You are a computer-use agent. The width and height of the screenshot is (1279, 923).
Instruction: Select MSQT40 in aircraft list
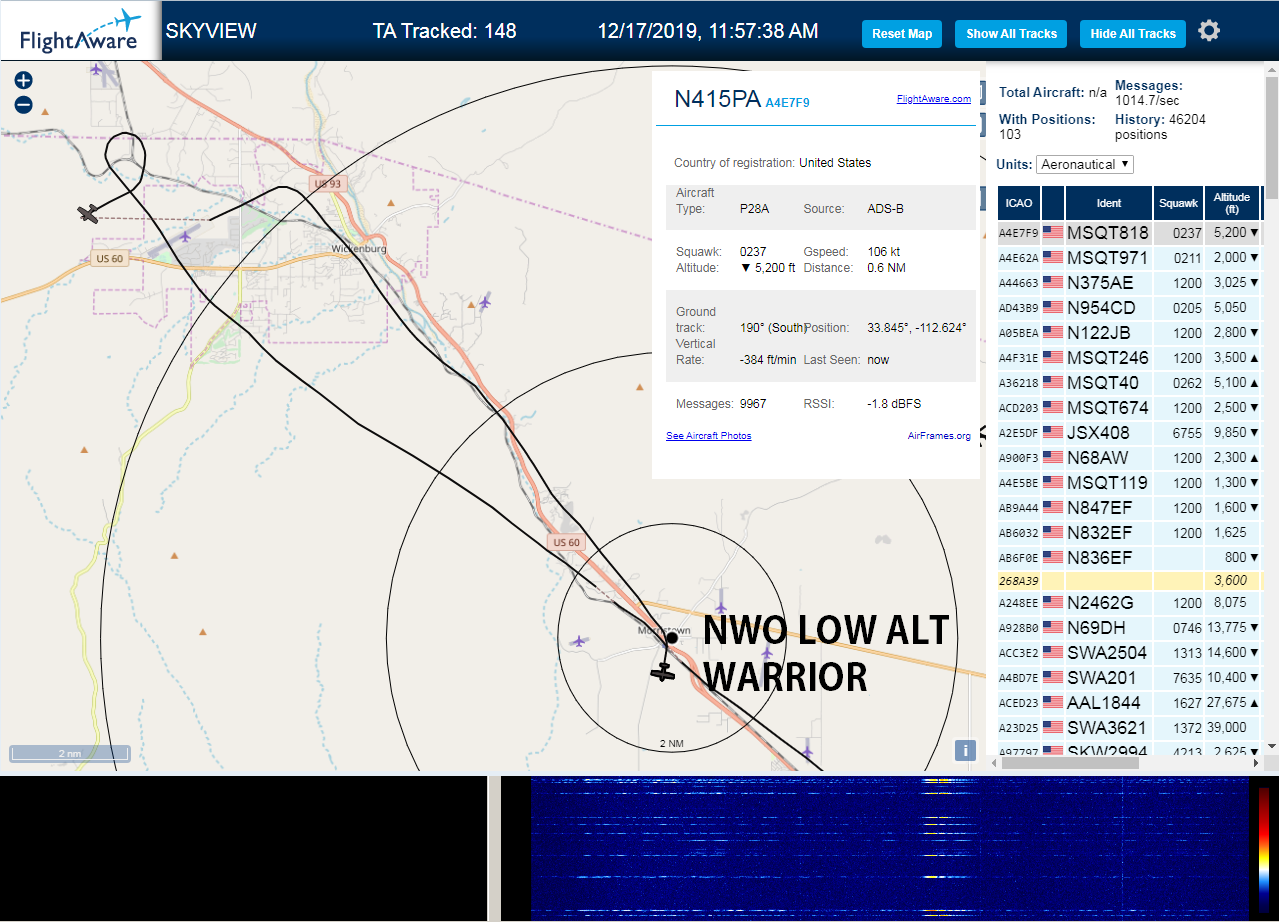1129,383
